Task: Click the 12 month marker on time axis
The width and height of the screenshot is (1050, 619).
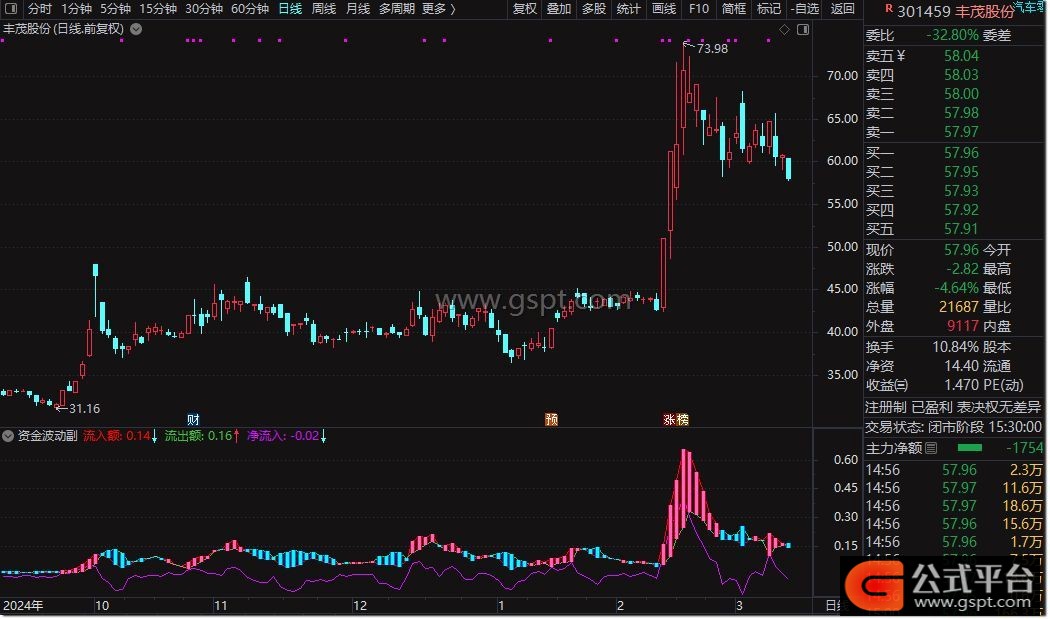Action: pyautogui.click(x=360, y=606)
